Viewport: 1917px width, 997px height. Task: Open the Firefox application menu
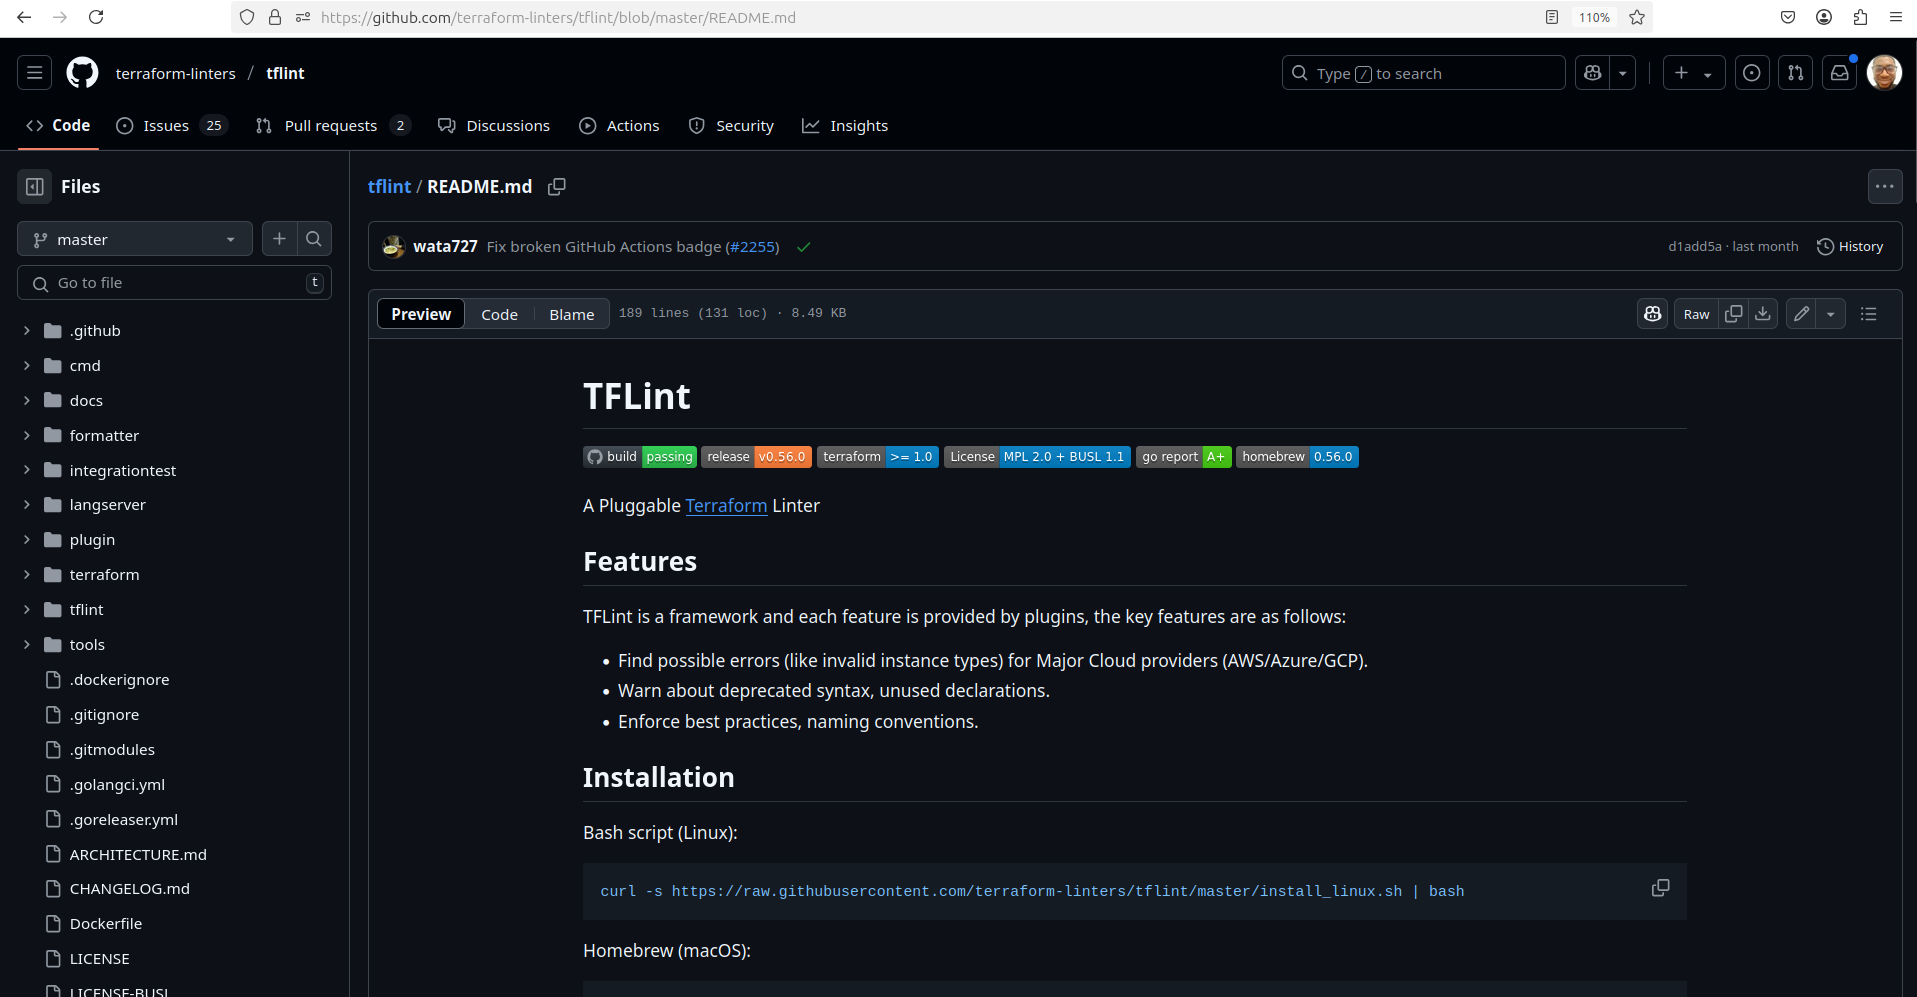(x=1896, y=17)
